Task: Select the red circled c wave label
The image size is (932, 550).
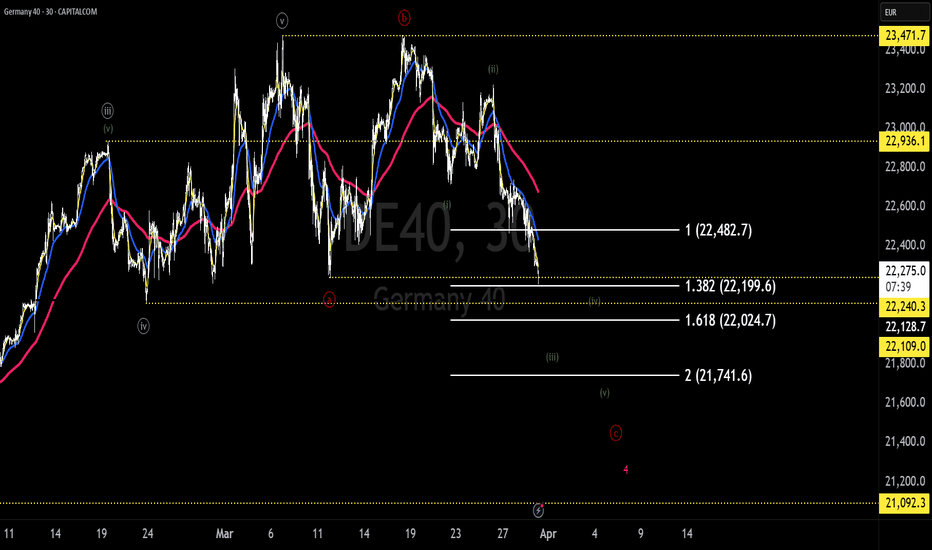Action: pyautogui.click(x=616, y=433)
